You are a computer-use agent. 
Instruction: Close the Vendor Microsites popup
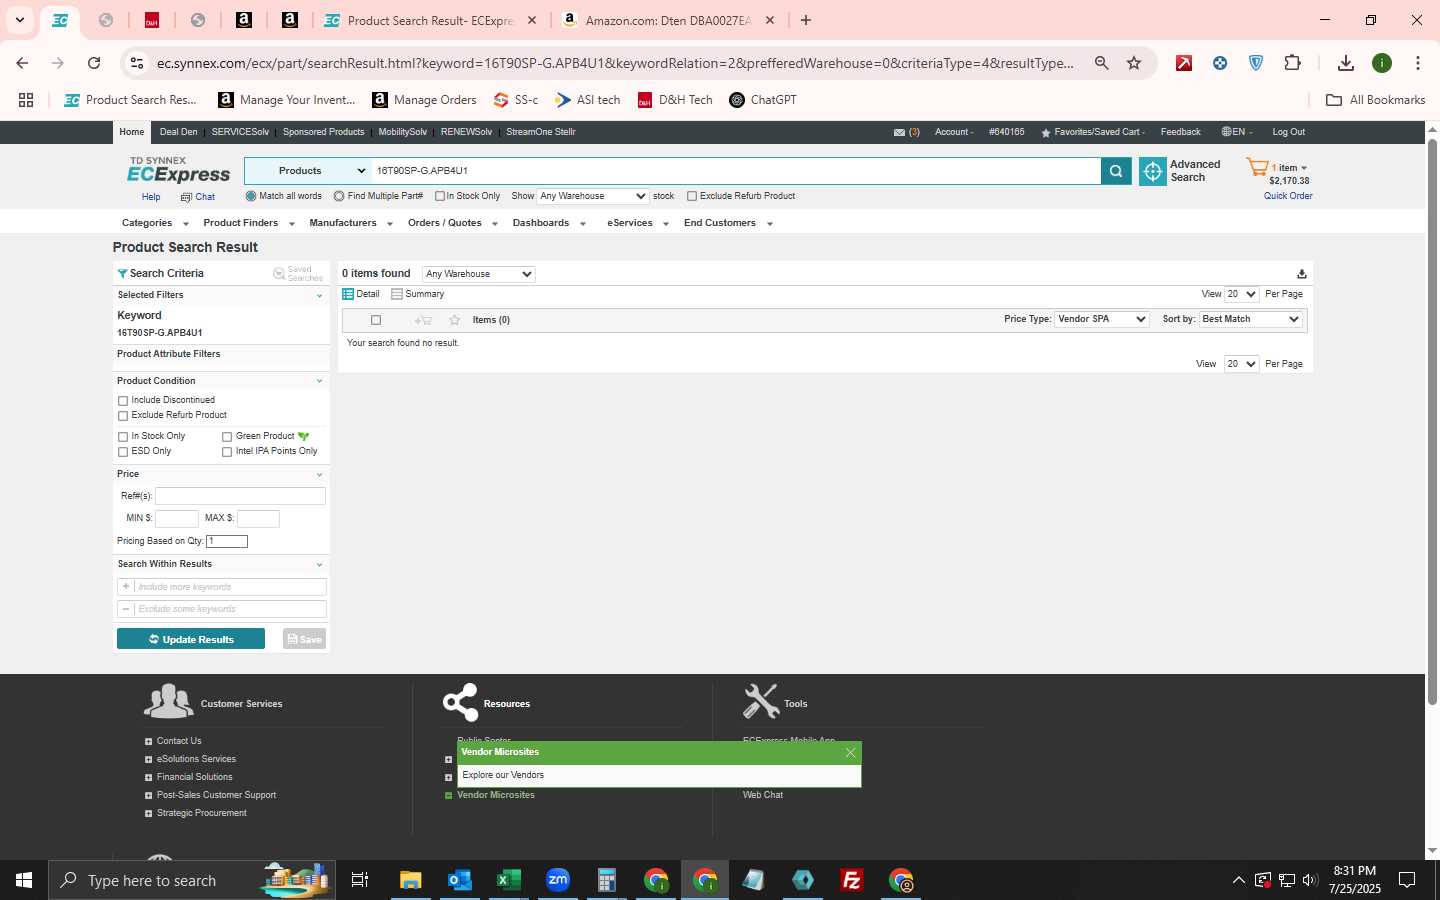coord(850,753)
